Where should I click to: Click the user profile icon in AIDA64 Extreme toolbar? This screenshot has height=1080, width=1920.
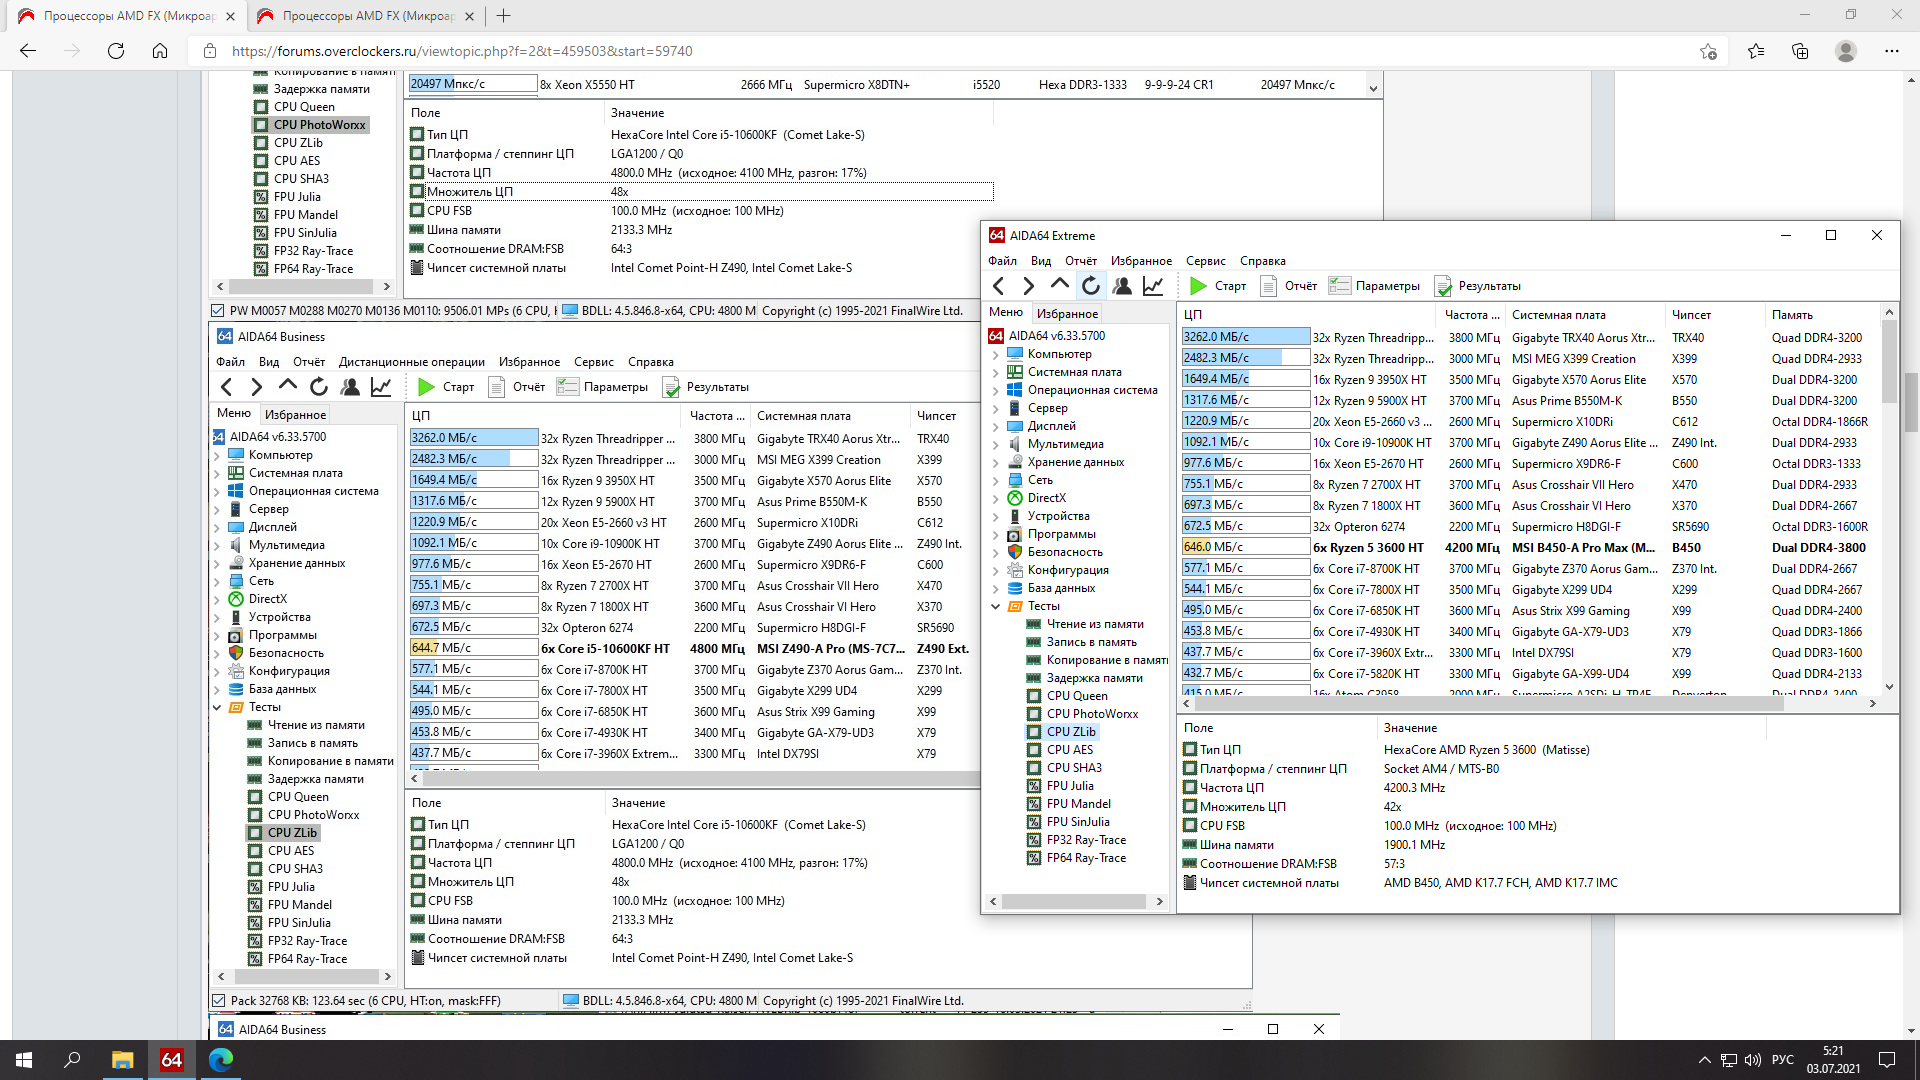1122,286
